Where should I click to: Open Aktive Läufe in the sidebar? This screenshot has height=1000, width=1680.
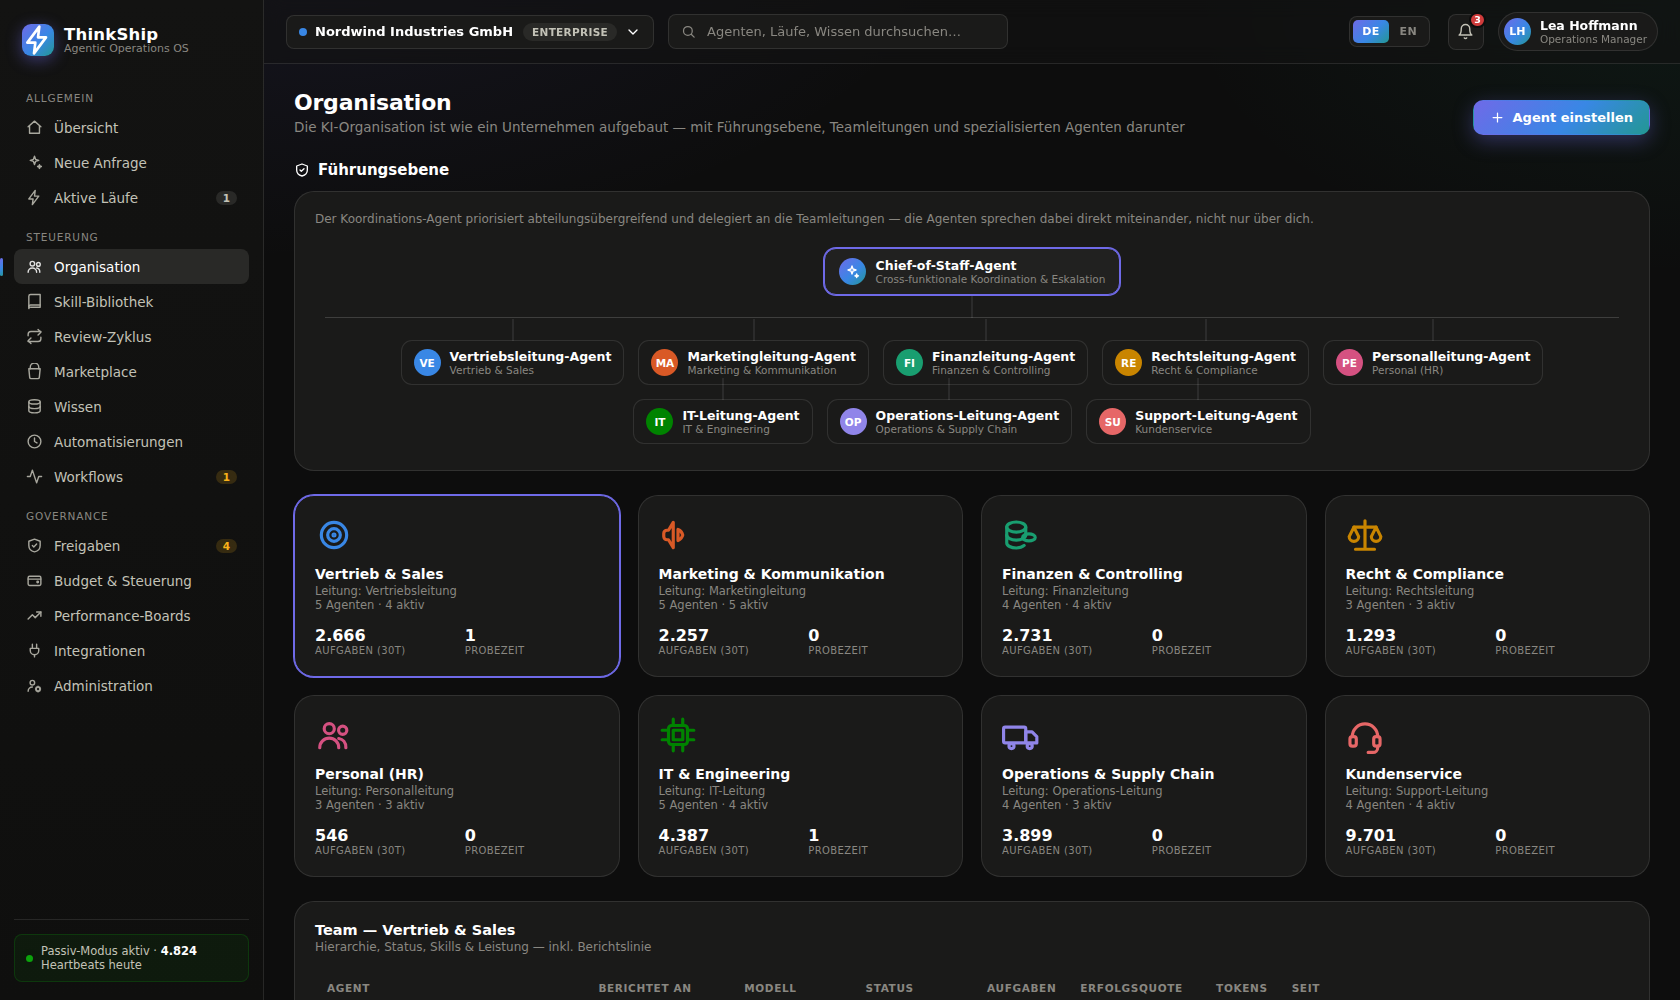tap(131, 198)
